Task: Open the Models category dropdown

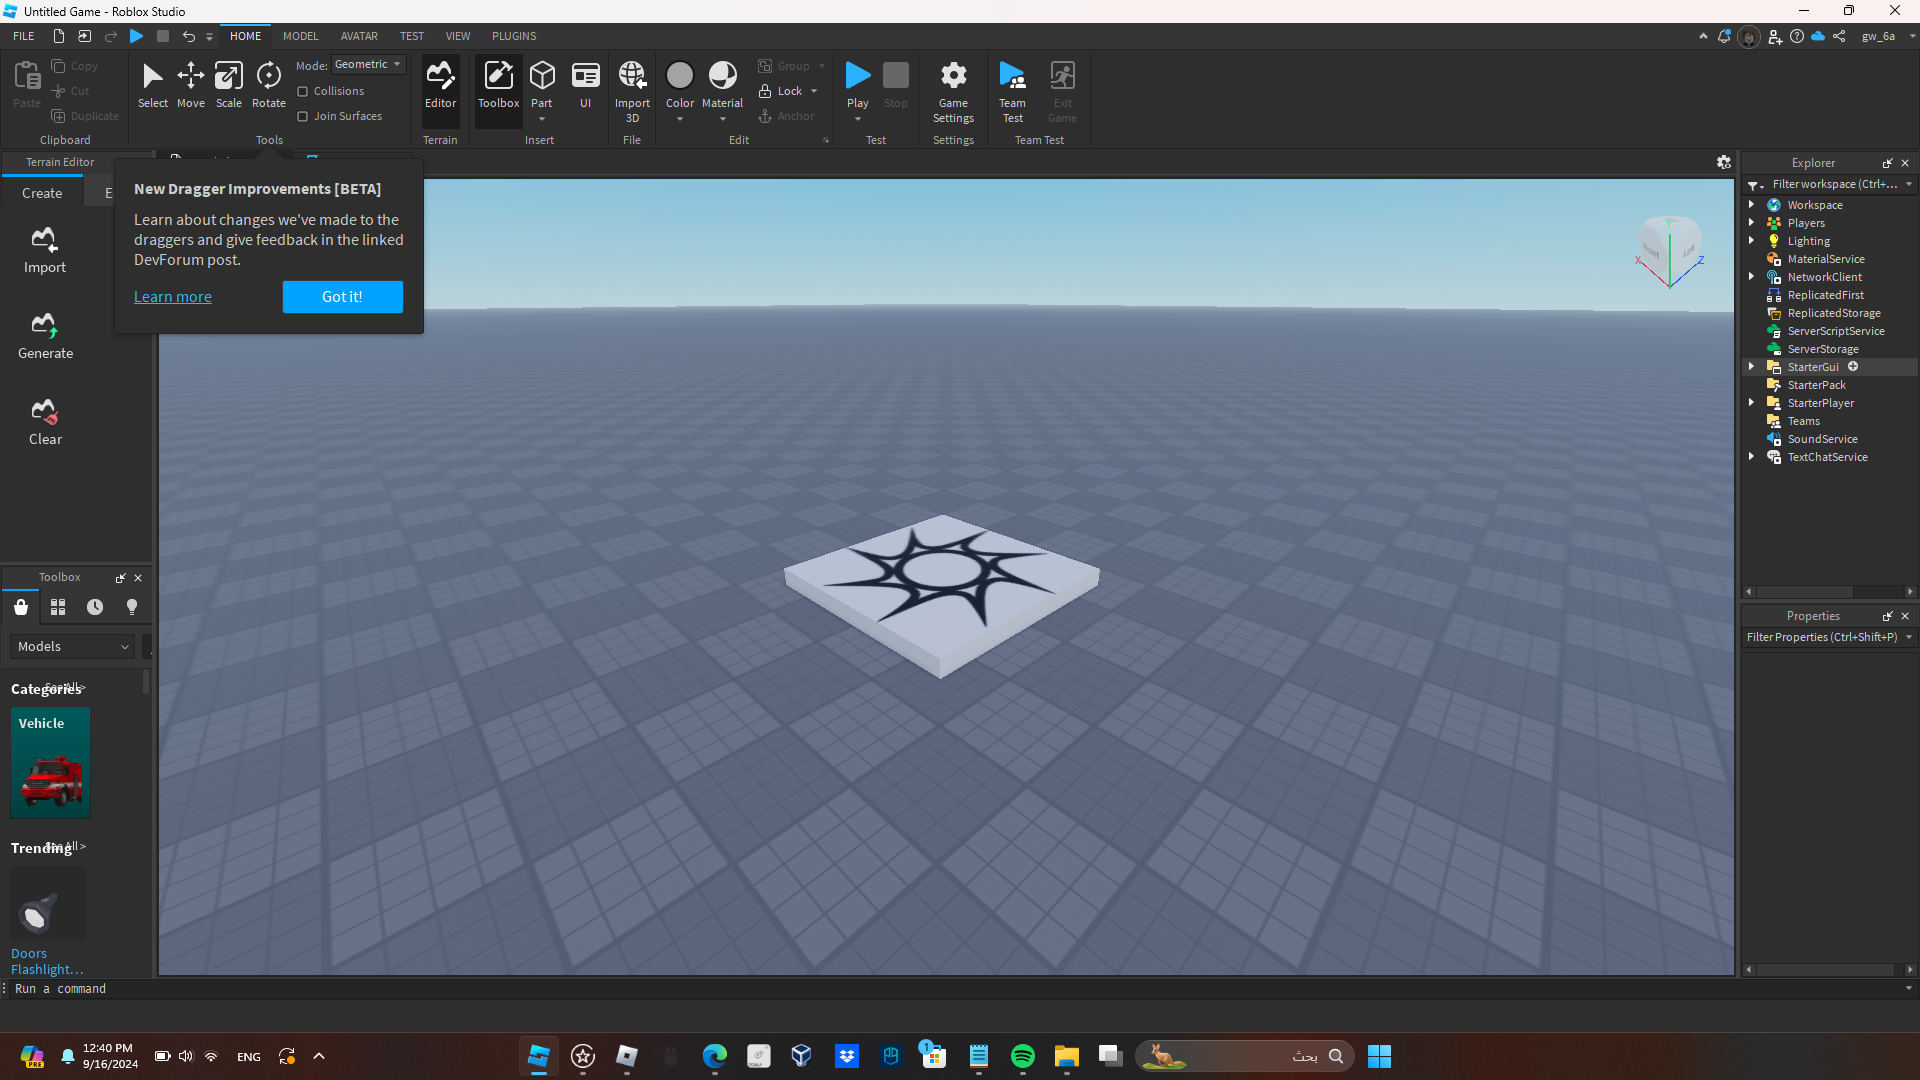Action: point(73,647)
